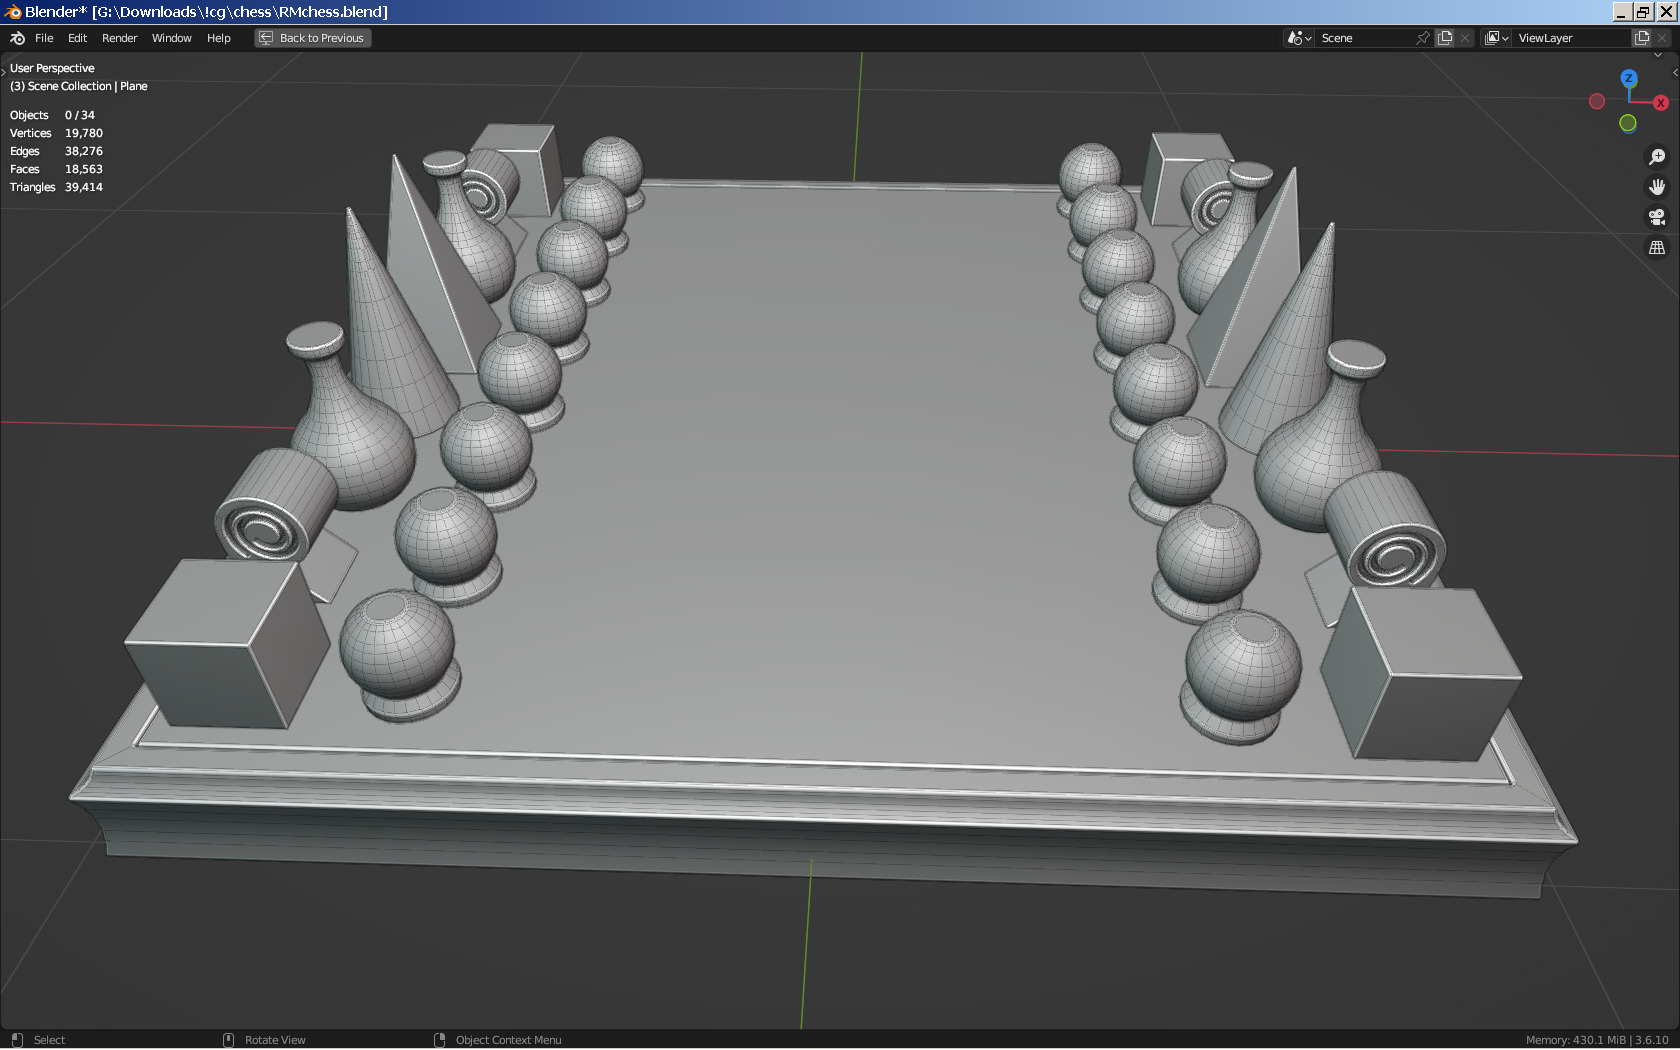
Task: Close the Blender window
Action: tap(1666, 12)
